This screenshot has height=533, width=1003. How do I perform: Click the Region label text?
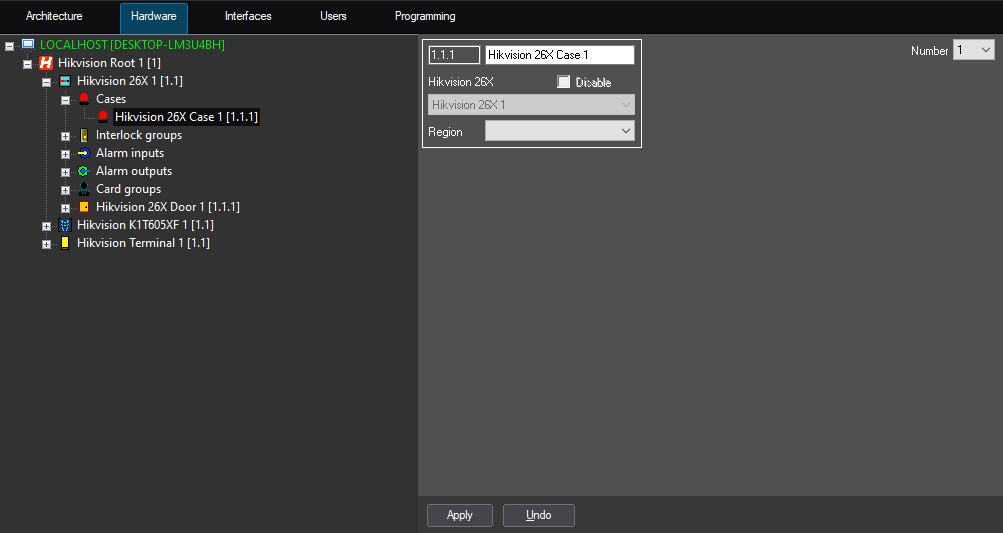click(445, 132)
